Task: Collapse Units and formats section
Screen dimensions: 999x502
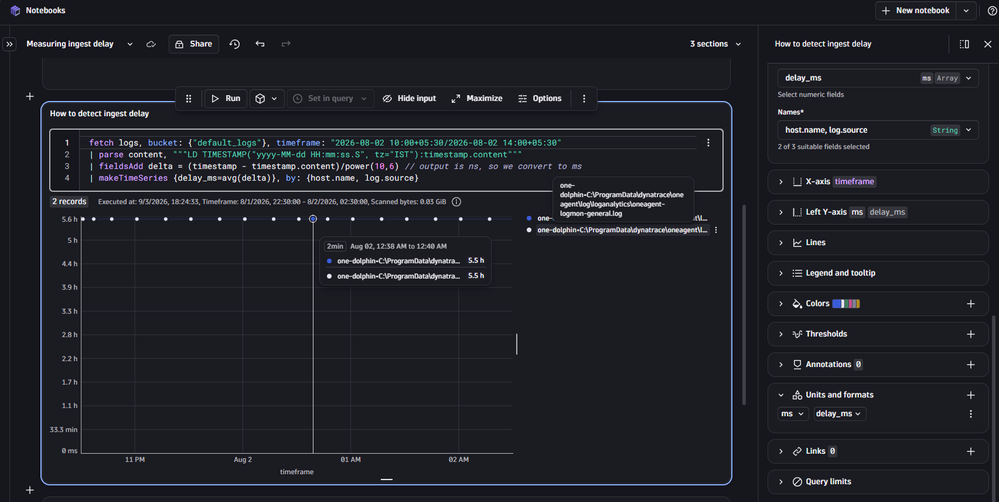Action: (781, 395)
